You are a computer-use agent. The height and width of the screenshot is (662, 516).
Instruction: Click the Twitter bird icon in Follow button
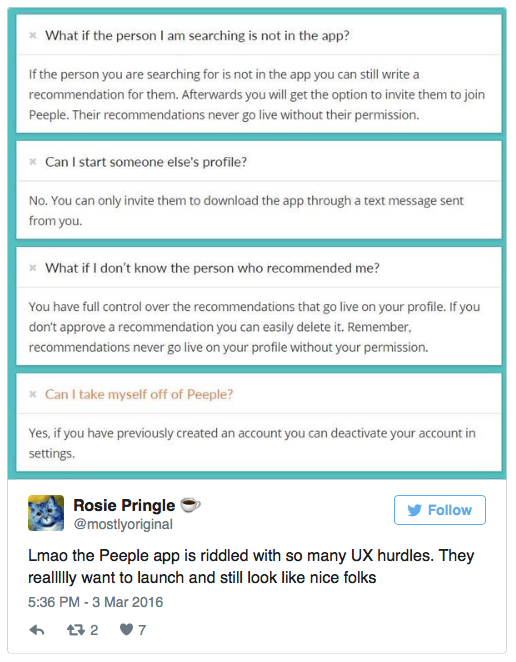pyautogui.click(x=415, y=510)
